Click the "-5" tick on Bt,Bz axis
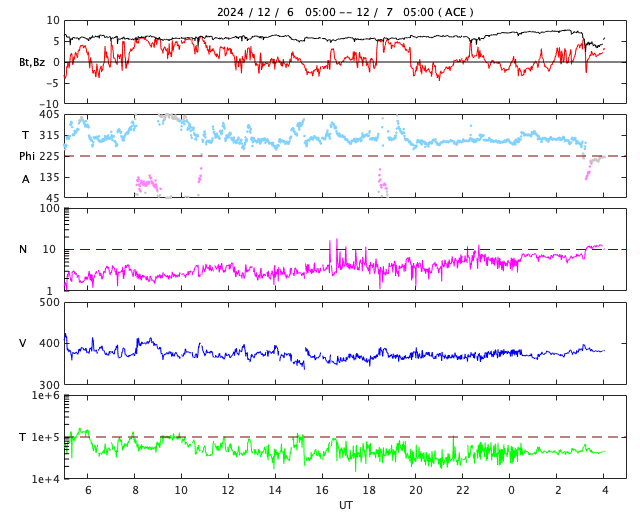640x512 pixels. click(x=53, y=83)
